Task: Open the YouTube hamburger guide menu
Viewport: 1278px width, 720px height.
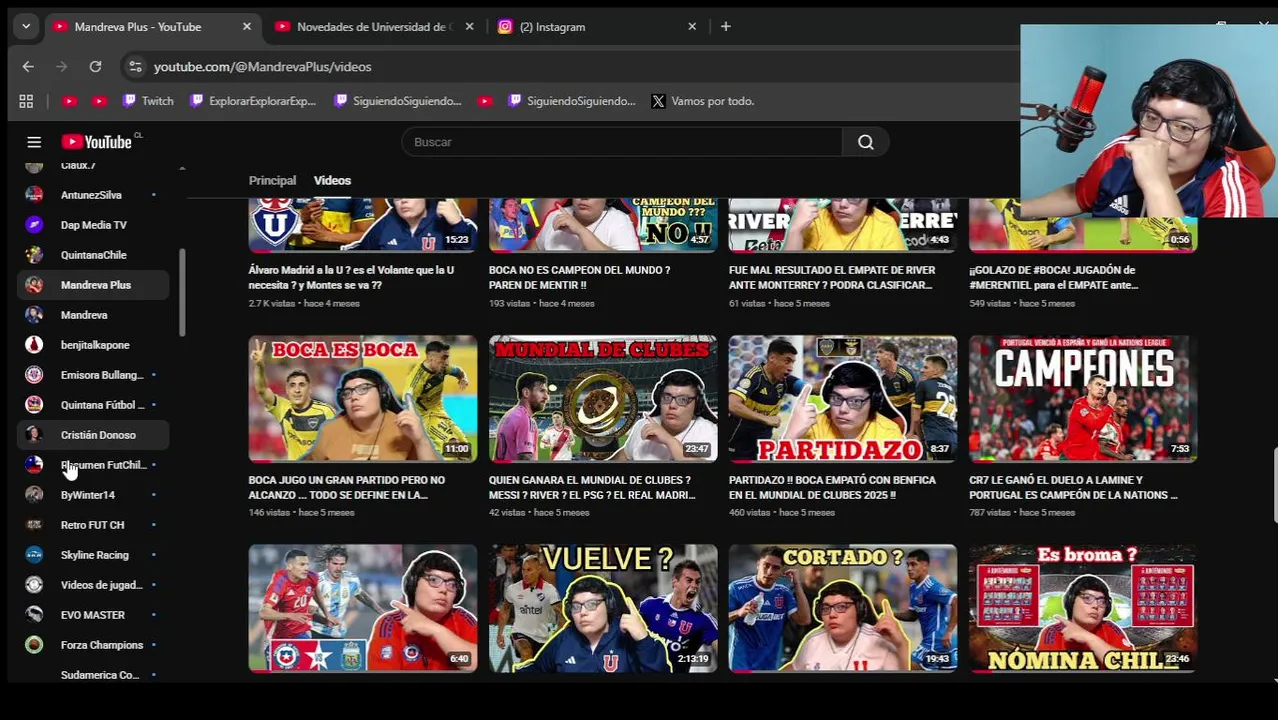Action: pos(34,142)
